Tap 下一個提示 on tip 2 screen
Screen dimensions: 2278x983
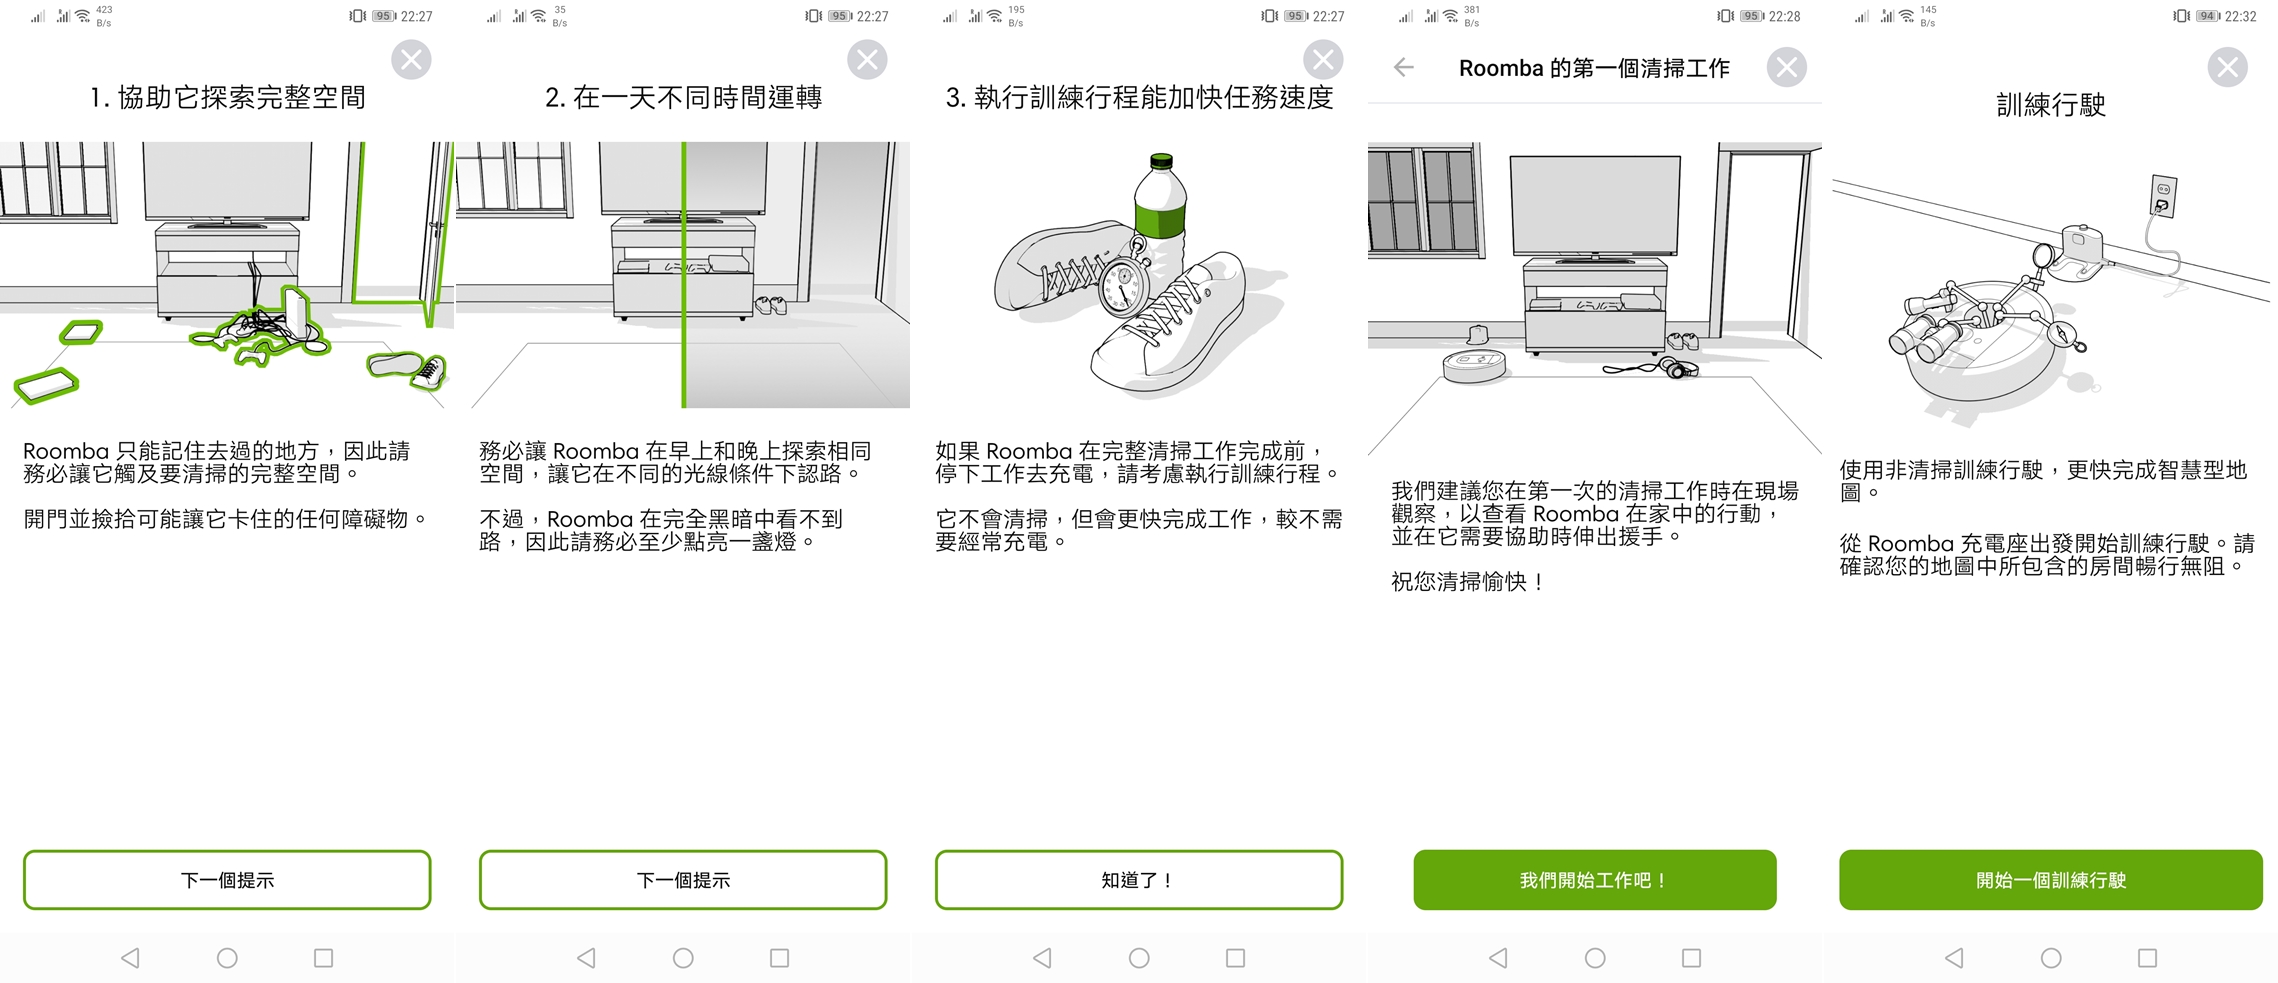click(x=683, y=880)
